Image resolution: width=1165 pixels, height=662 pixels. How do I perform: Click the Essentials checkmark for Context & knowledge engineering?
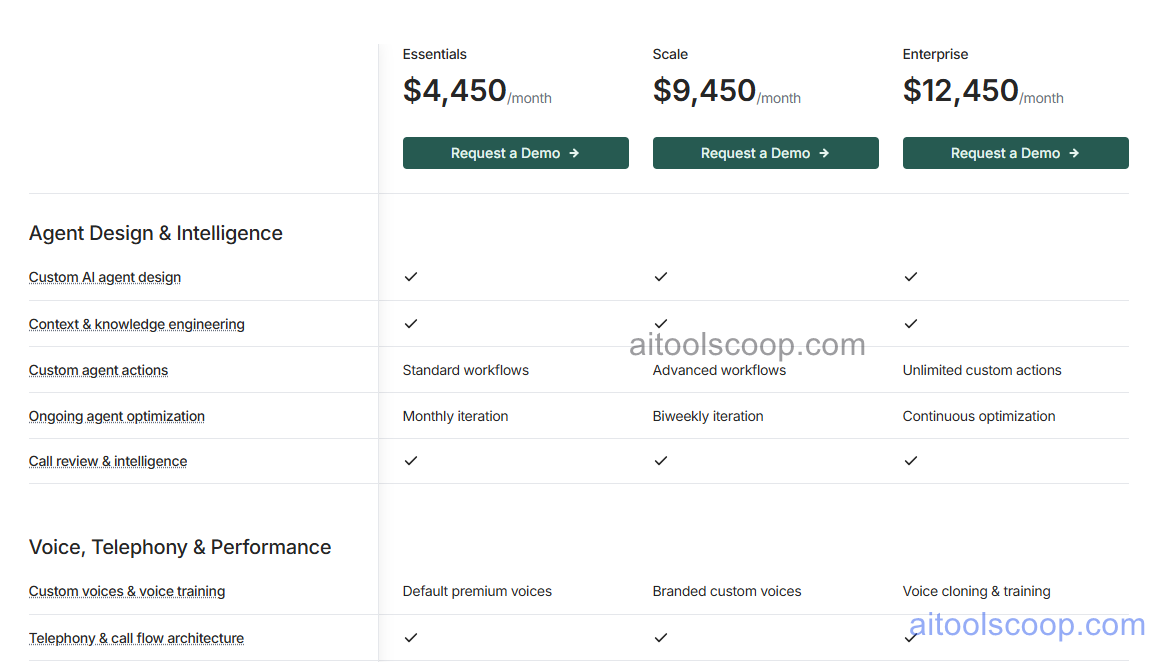[x=411, y=323]
